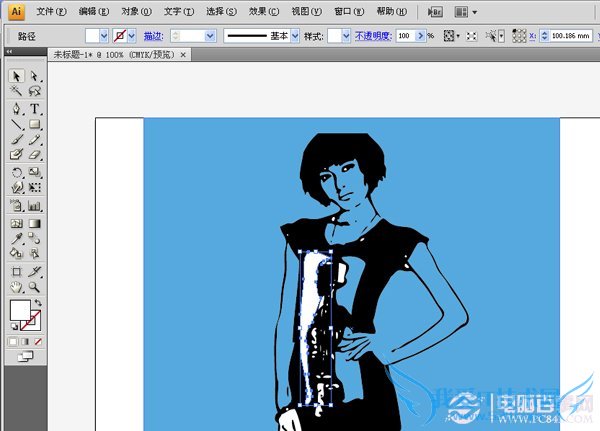Select the Free Transform tool
Screen dimensions: 600x431
click(x=34, y=188)
